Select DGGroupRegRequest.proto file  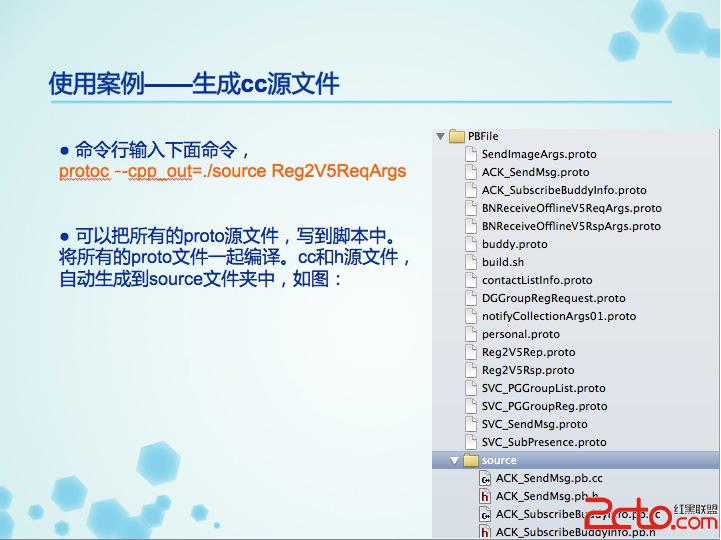(x=553, y=298)
